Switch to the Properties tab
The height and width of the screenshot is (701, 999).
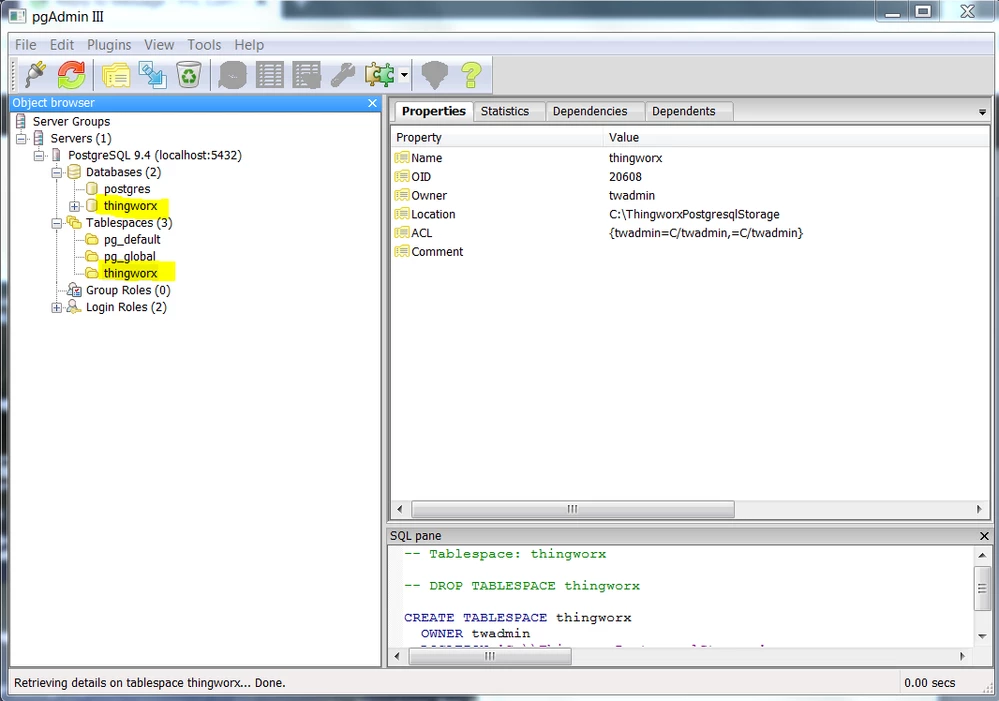click(x=433, y=111)
